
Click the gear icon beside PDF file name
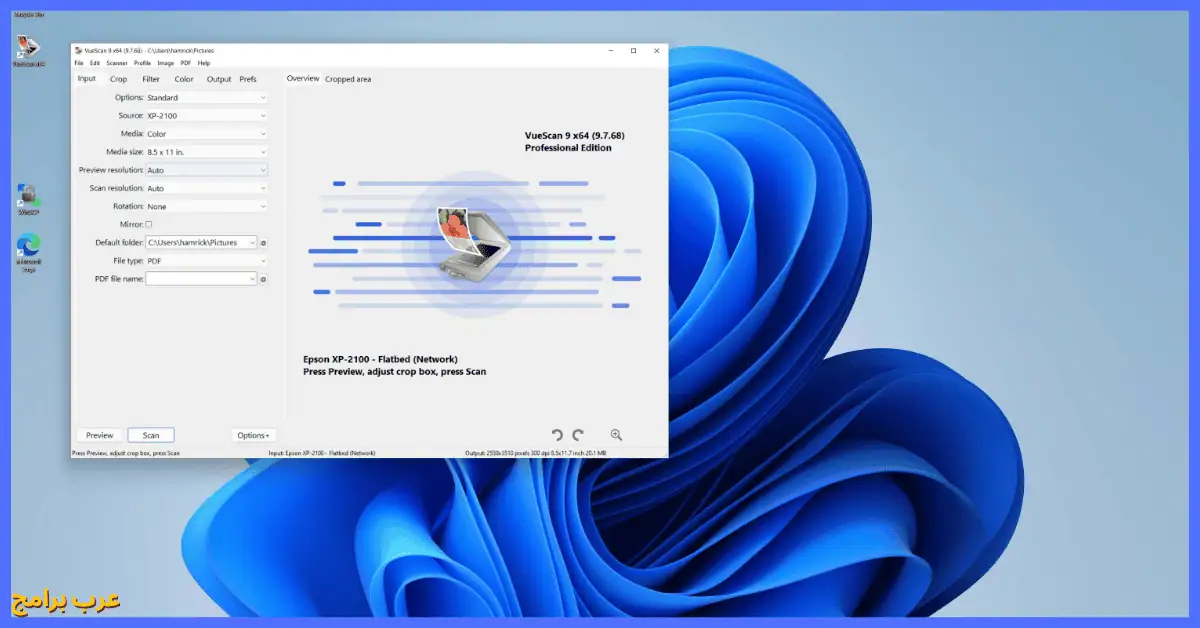click(264, 279)
